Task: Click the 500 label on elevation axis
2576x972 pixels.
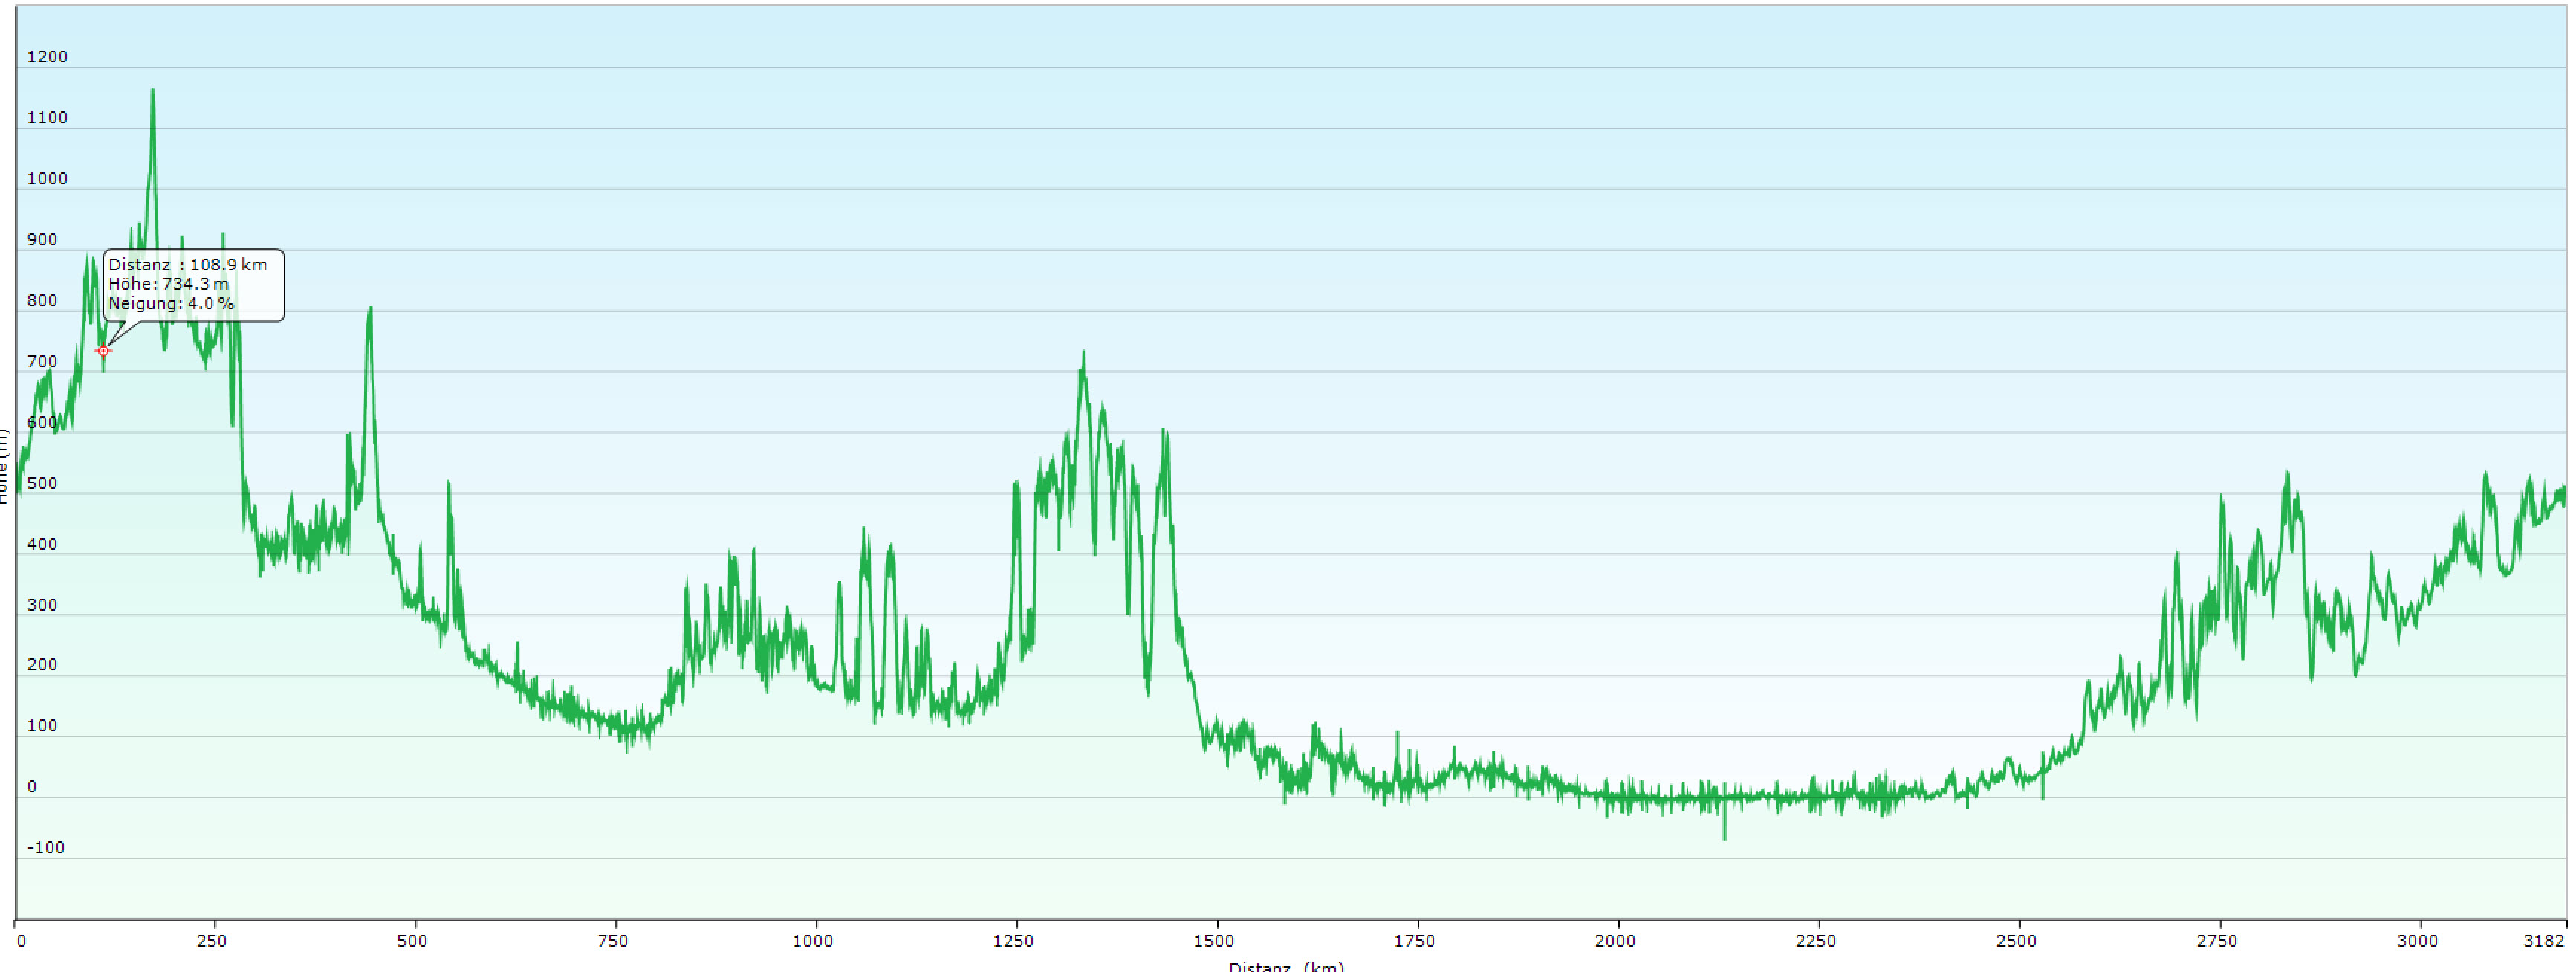Action: pos(42,483)
